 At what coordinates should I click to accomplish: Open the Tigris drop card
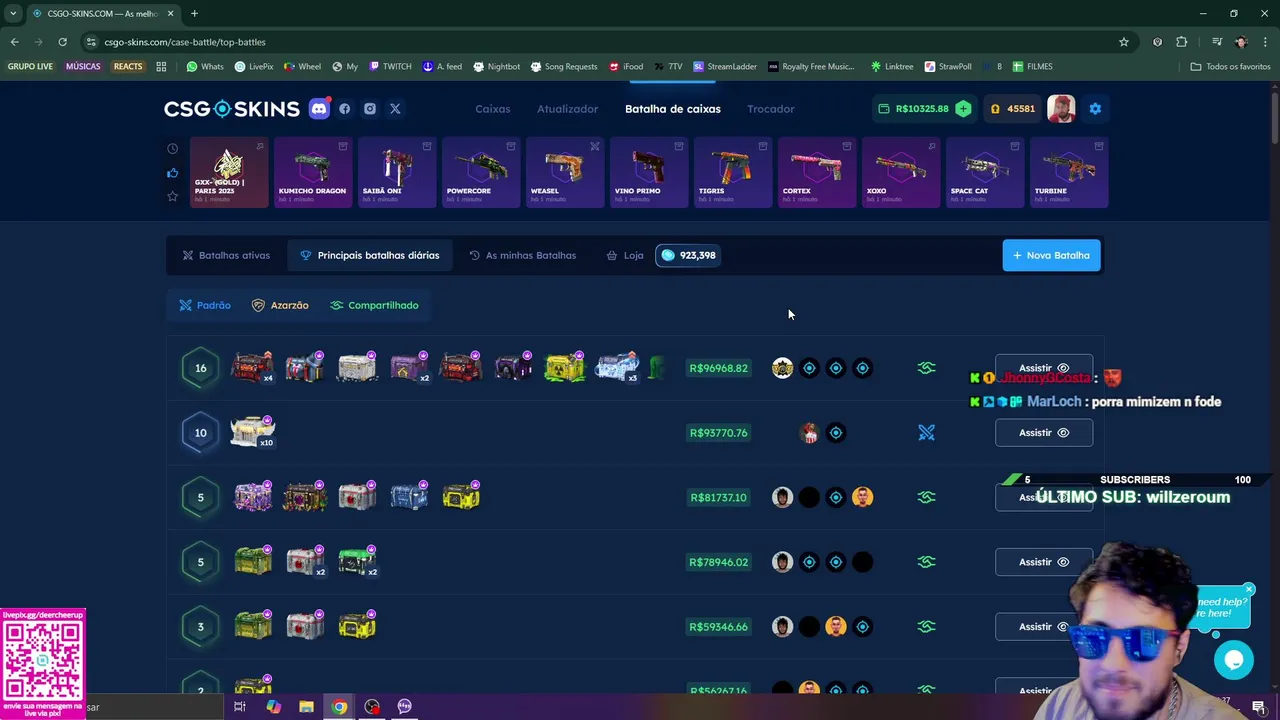coord(732,173)
